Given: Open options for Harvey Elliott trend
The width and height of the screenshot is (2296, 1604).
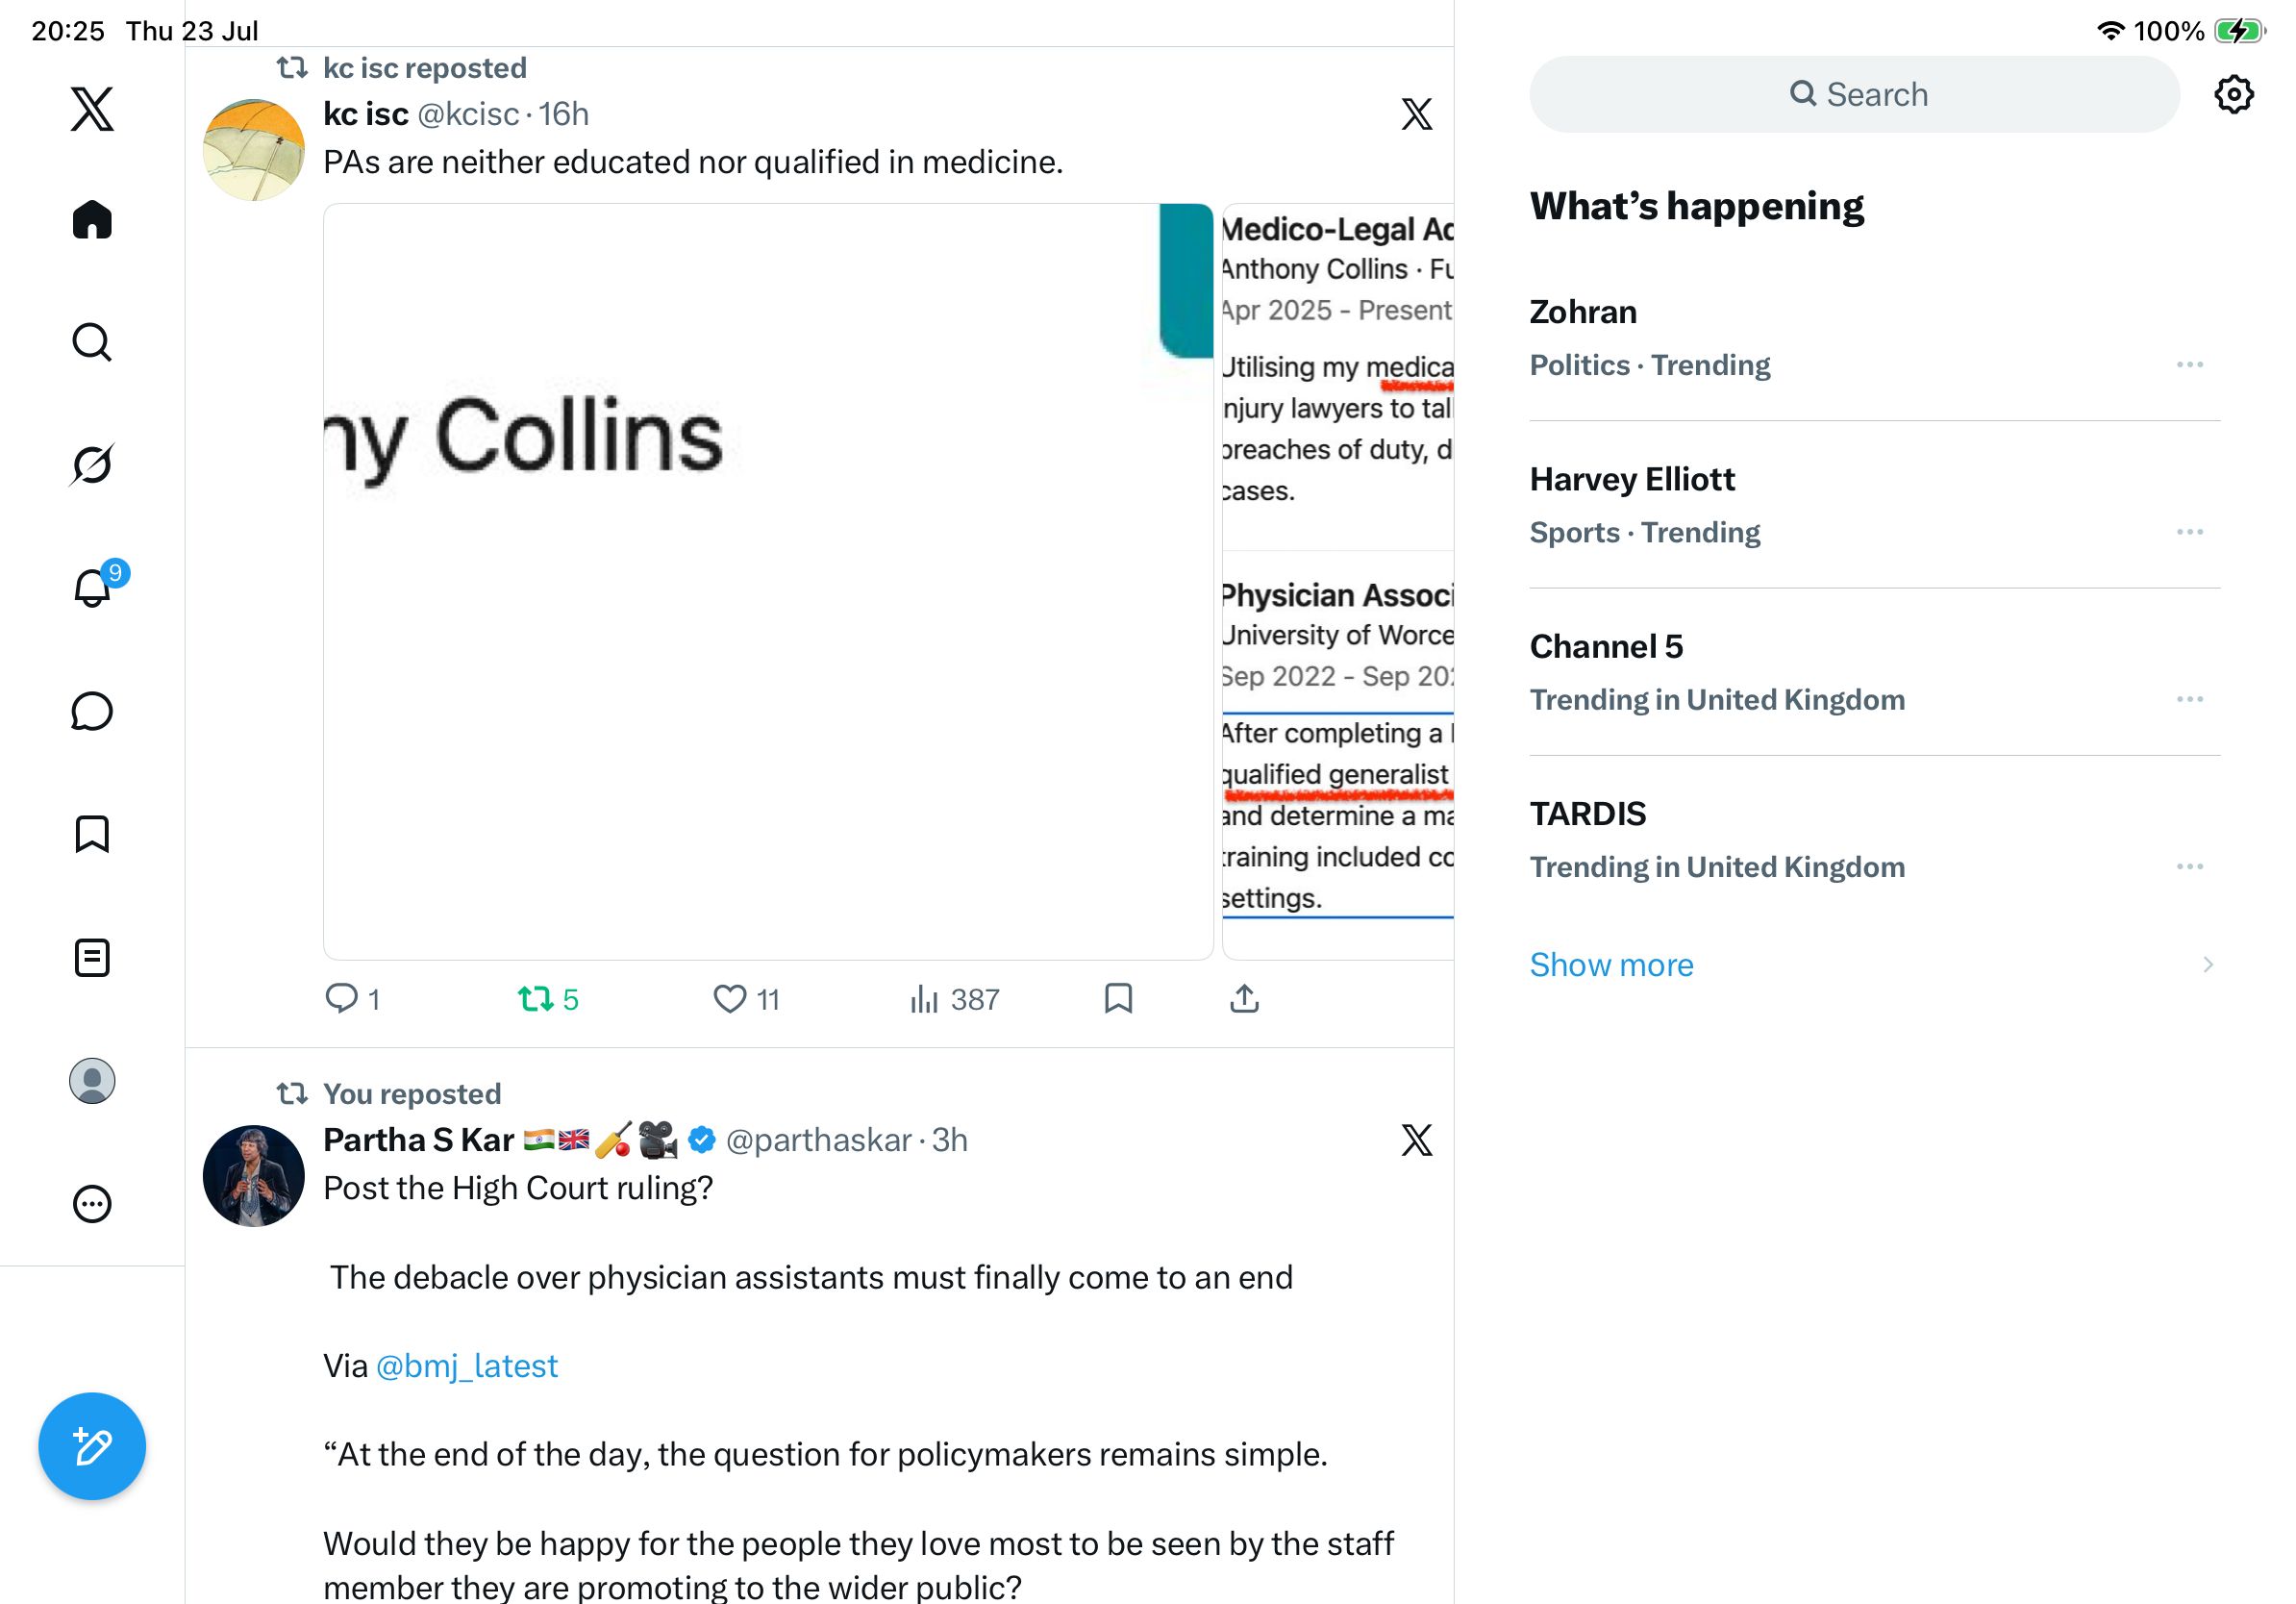Looking at the screenshot, I should click(2189, 532).
